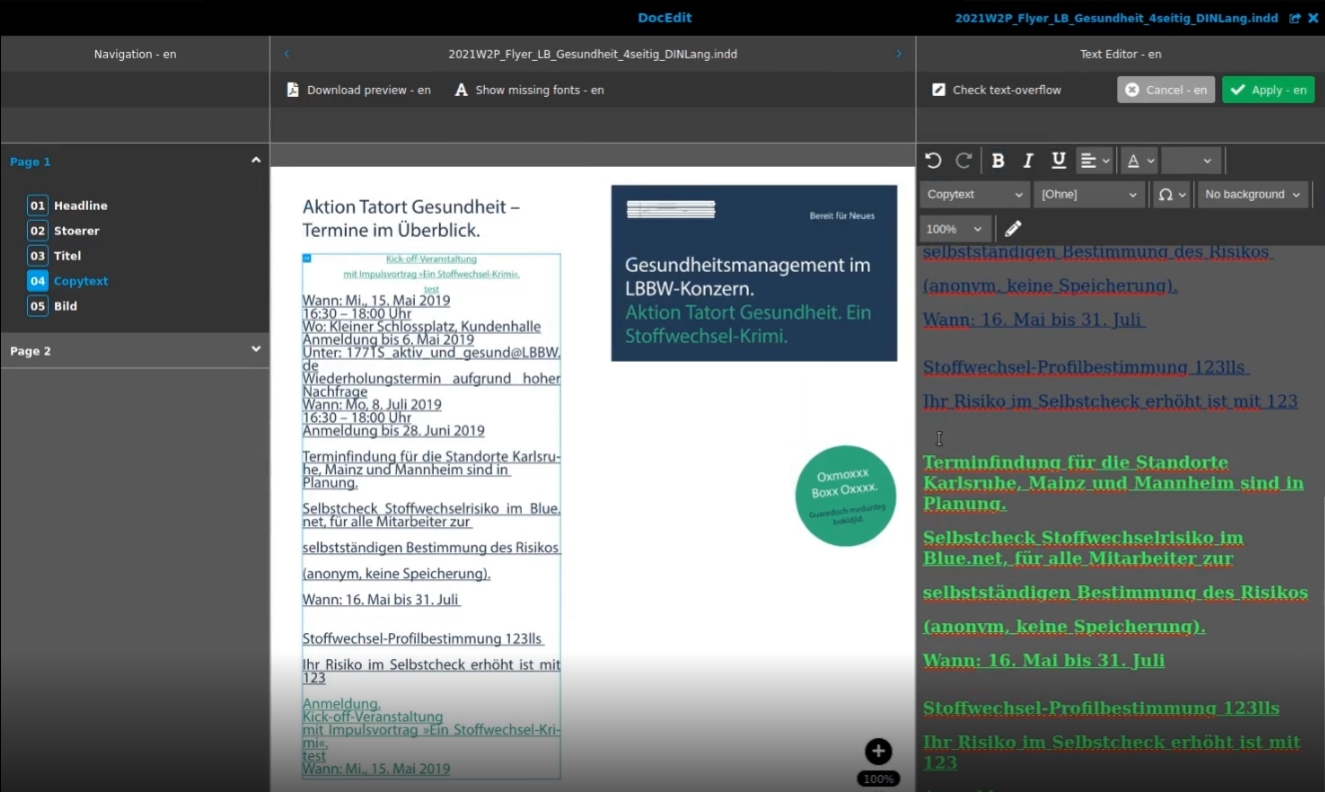
Task: Select the 05 Bild item
Action: (52, 306)
